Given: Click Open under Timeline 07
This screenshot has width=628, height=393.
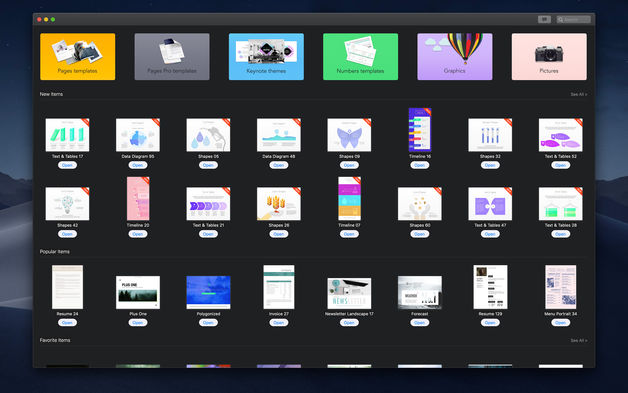Looking at the screenshot, I should pyautogui.click(x=349, y=234).
